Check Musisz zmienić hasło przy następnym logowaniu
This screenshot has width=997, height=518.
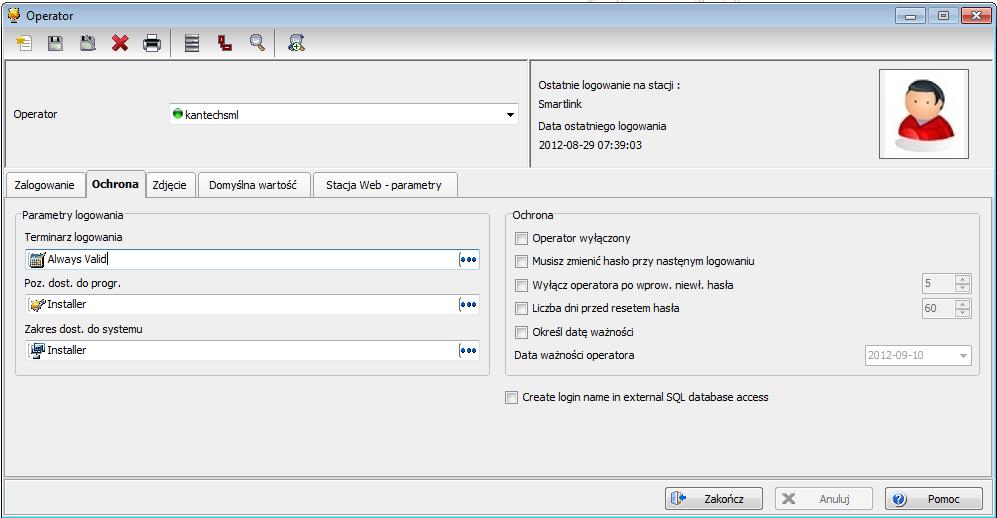click(x=521, y=261)
